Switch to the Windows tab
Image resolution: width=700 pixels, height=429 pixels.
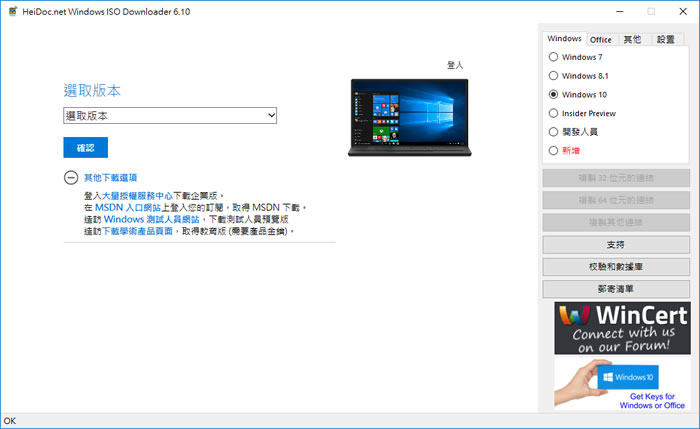click(x=564, y=39)
